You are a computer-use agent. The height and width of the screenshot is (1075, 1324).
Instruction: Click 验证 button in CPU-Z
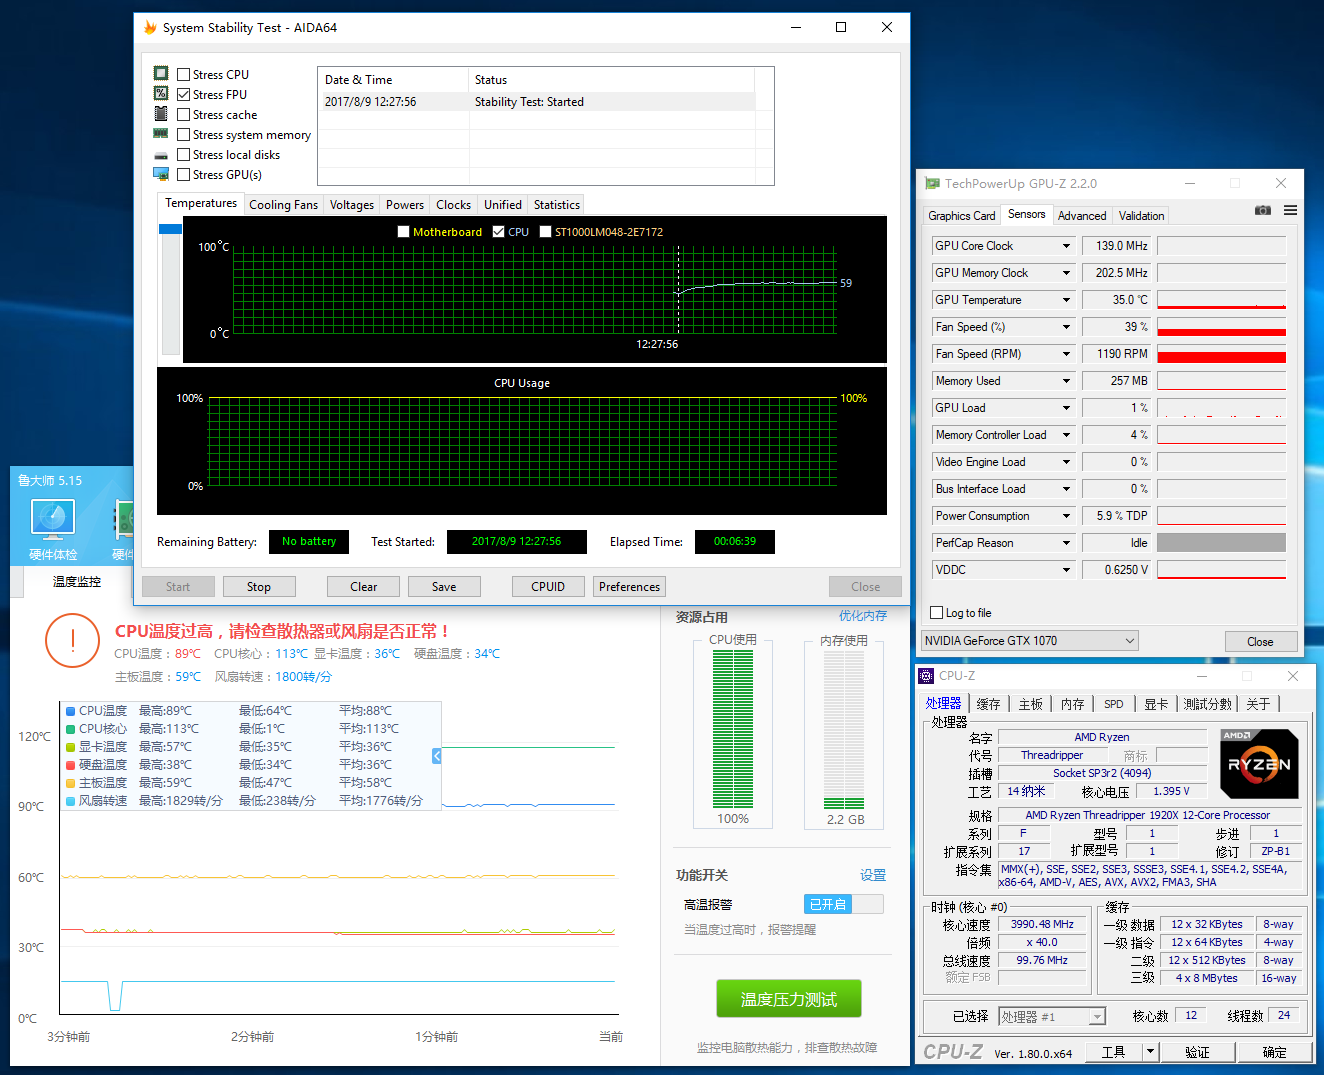(1197, 1052)
